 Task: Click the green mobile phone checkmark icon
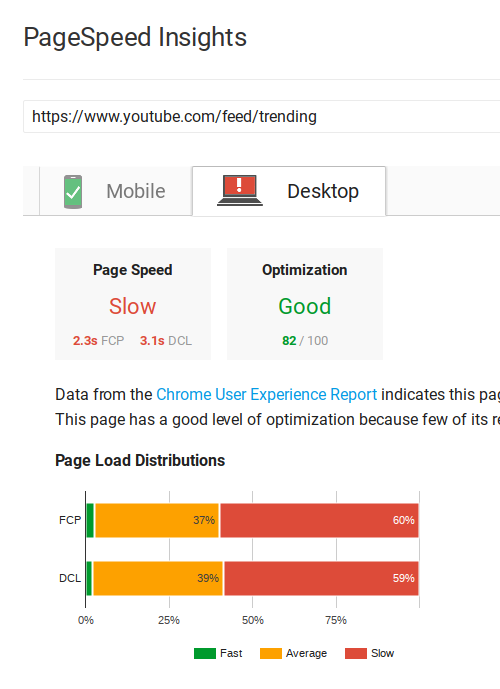point(73,192)
